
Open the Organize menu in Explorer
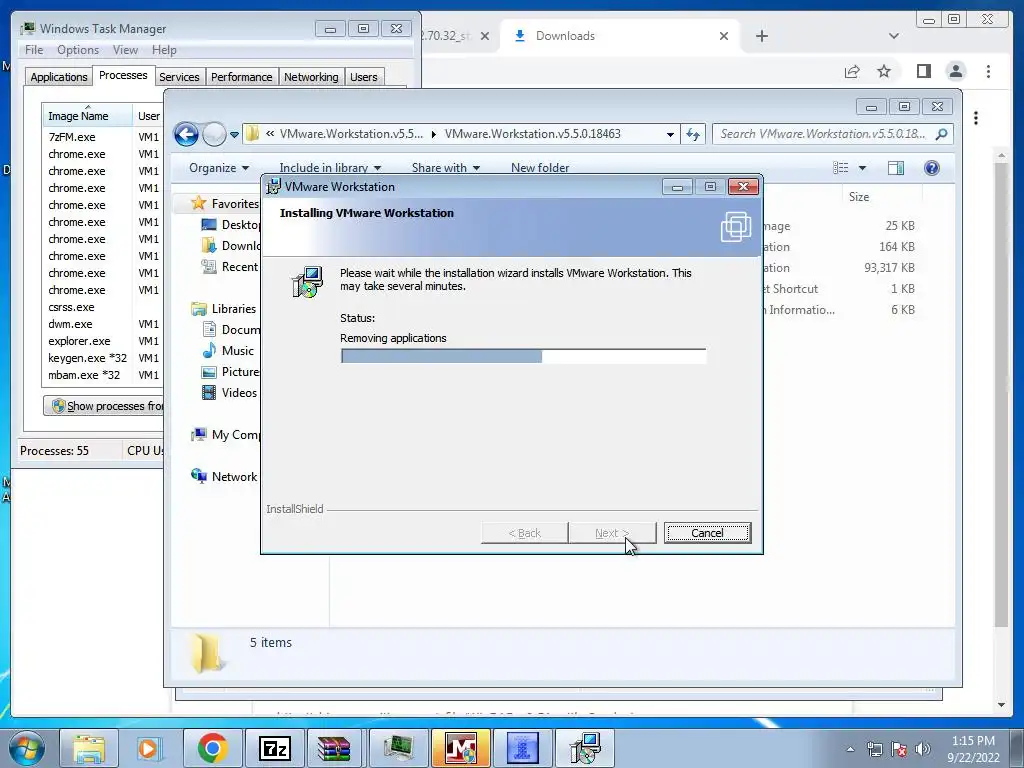pyautogui.click(x=219, y=168)
